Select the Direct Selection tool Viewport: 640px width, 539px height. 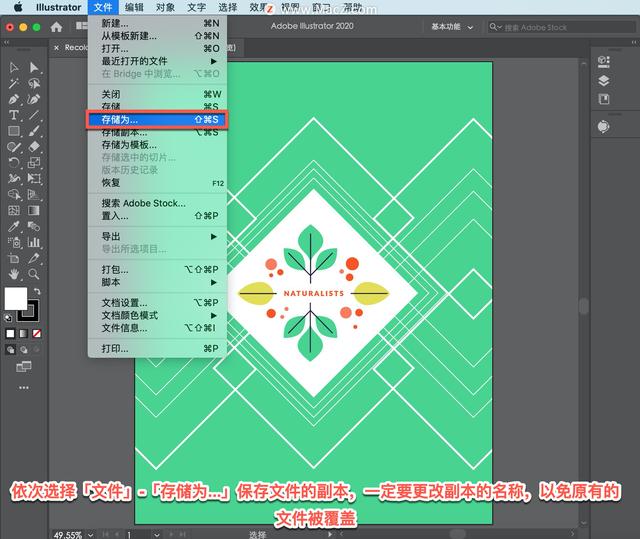[35, 67]
